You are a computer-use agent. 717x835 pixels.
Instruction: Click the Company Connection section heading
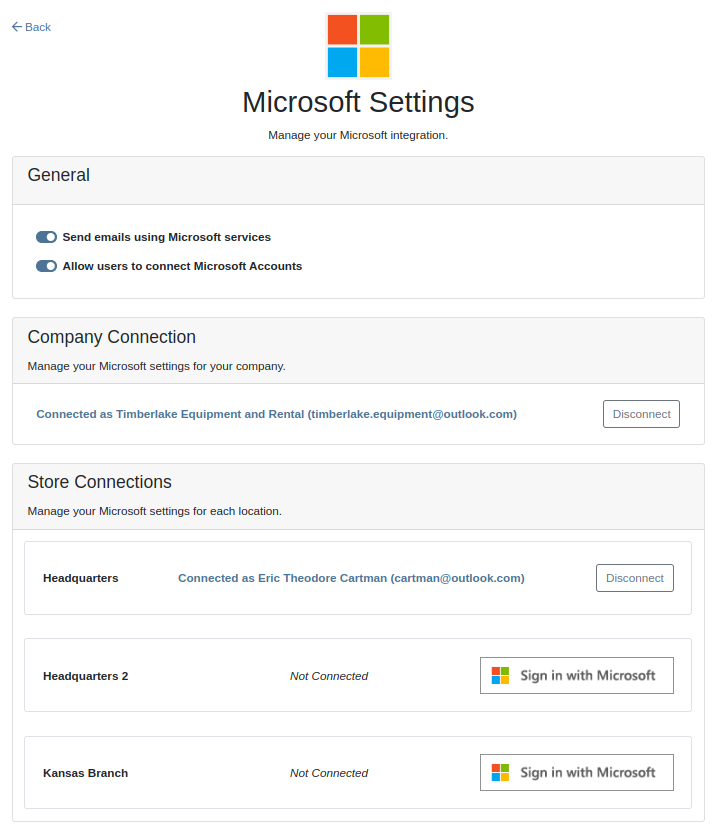point(112,337)
